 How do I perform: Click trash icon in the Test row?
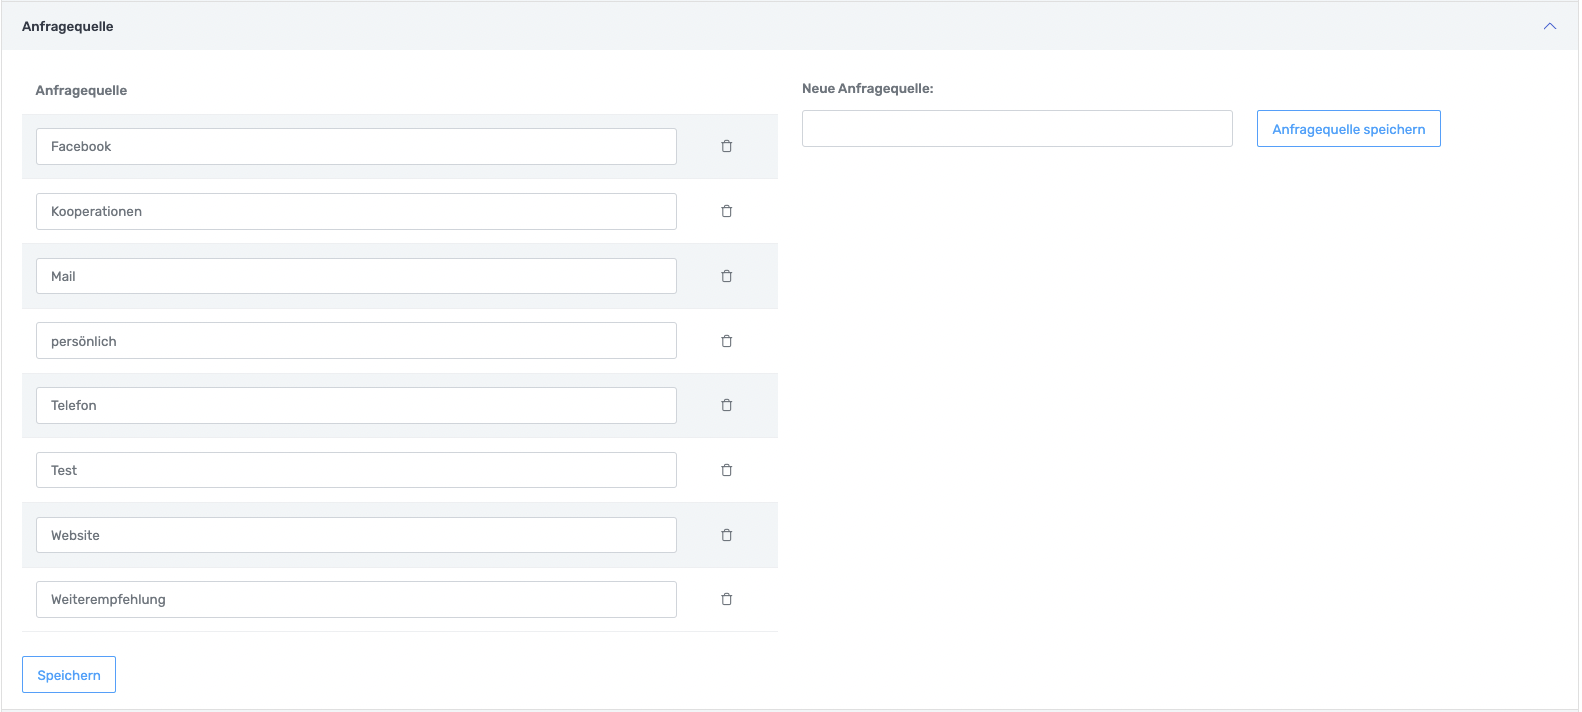(x=727, y=470)
